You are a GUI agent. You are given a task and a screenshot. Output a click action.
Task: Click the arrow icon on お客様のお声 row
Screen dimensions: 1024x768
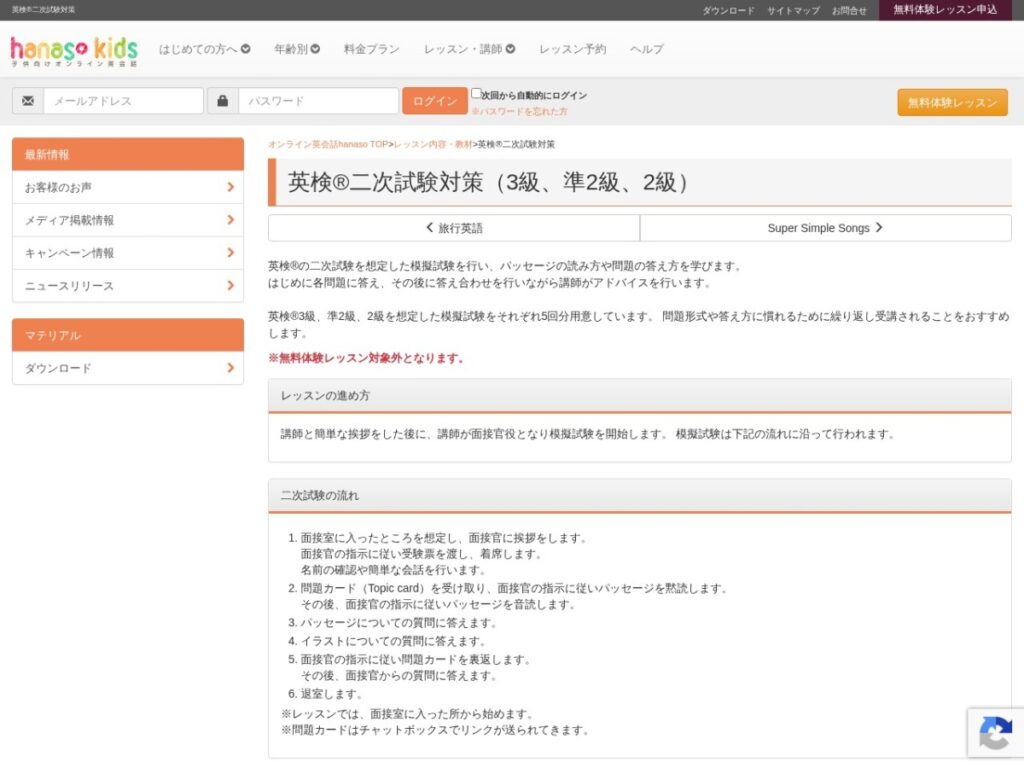point(231,187)
